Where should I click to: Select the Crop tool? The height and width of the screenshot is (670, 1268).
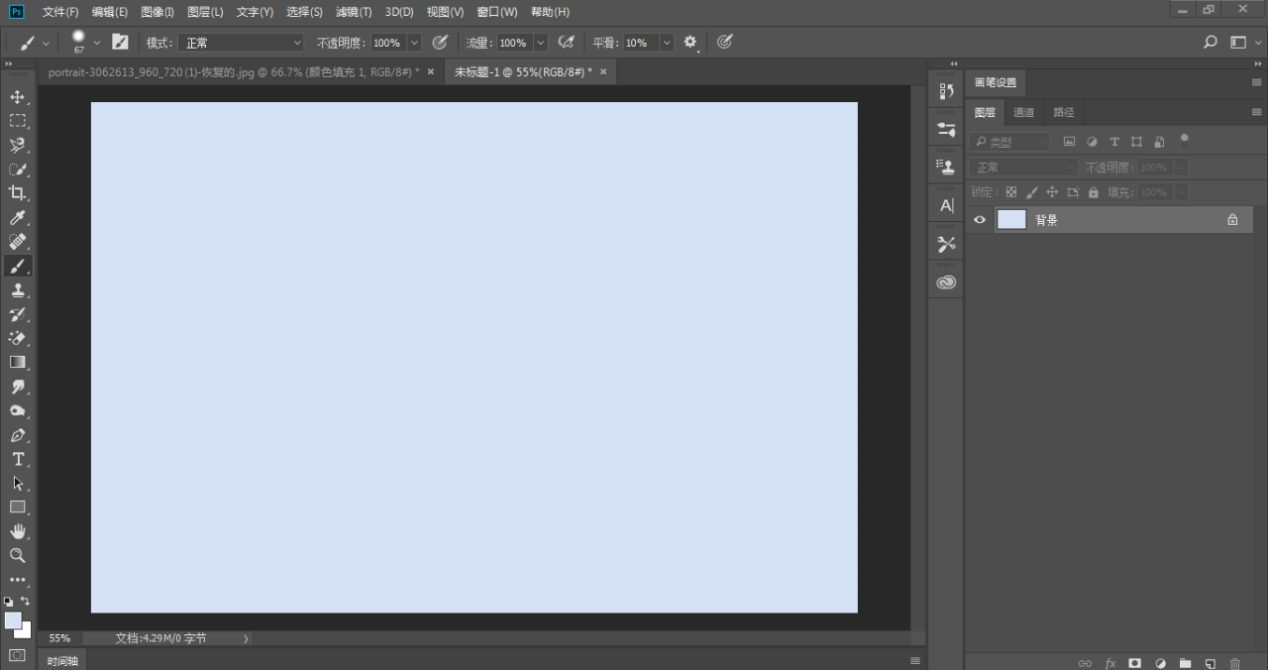(x=17, y=193)
